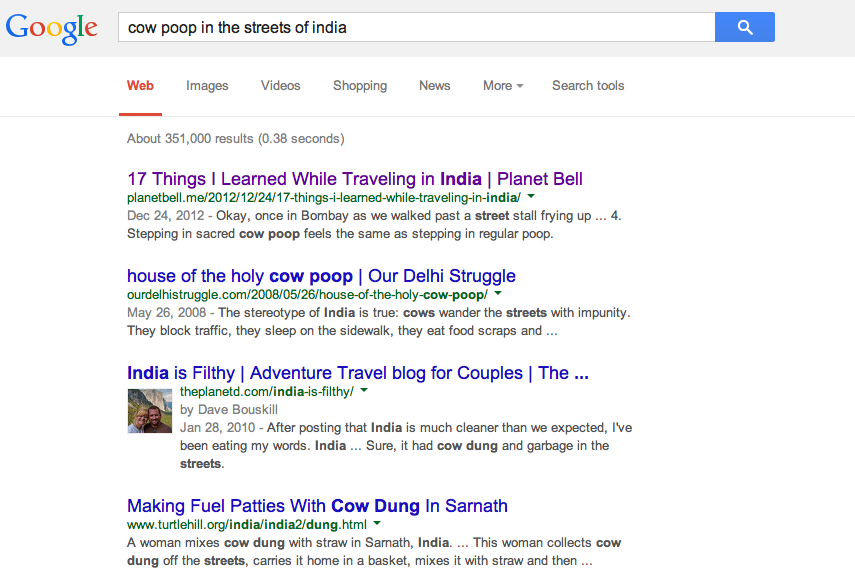Open 'India is Filthy' search result

pos(357,373)
